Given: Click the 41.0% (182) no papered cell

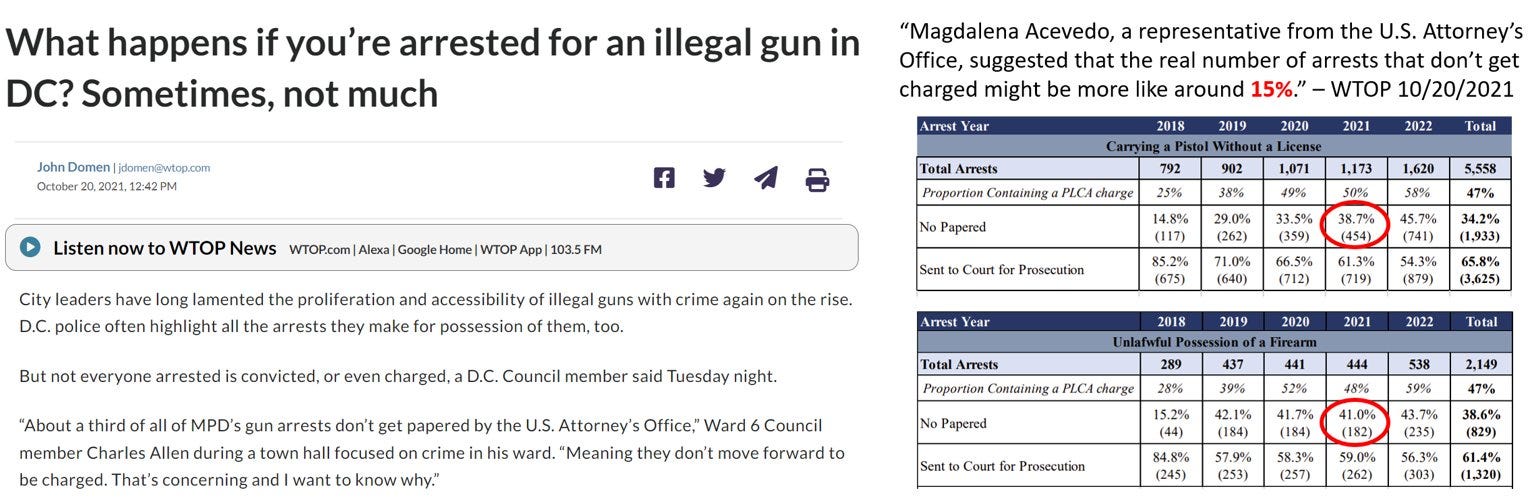Looking at the screenshot, I should click(1356, 423).
